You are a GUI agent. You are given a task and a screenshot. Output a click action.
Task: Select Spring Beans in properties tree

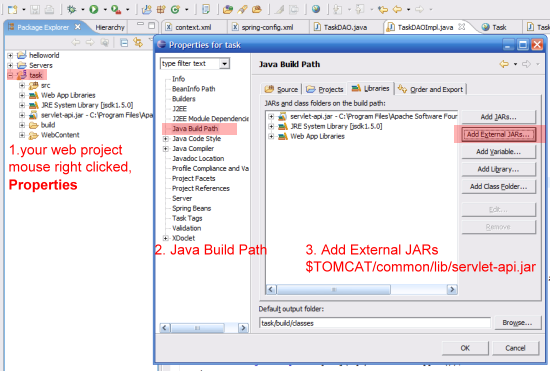pos(192,208)
